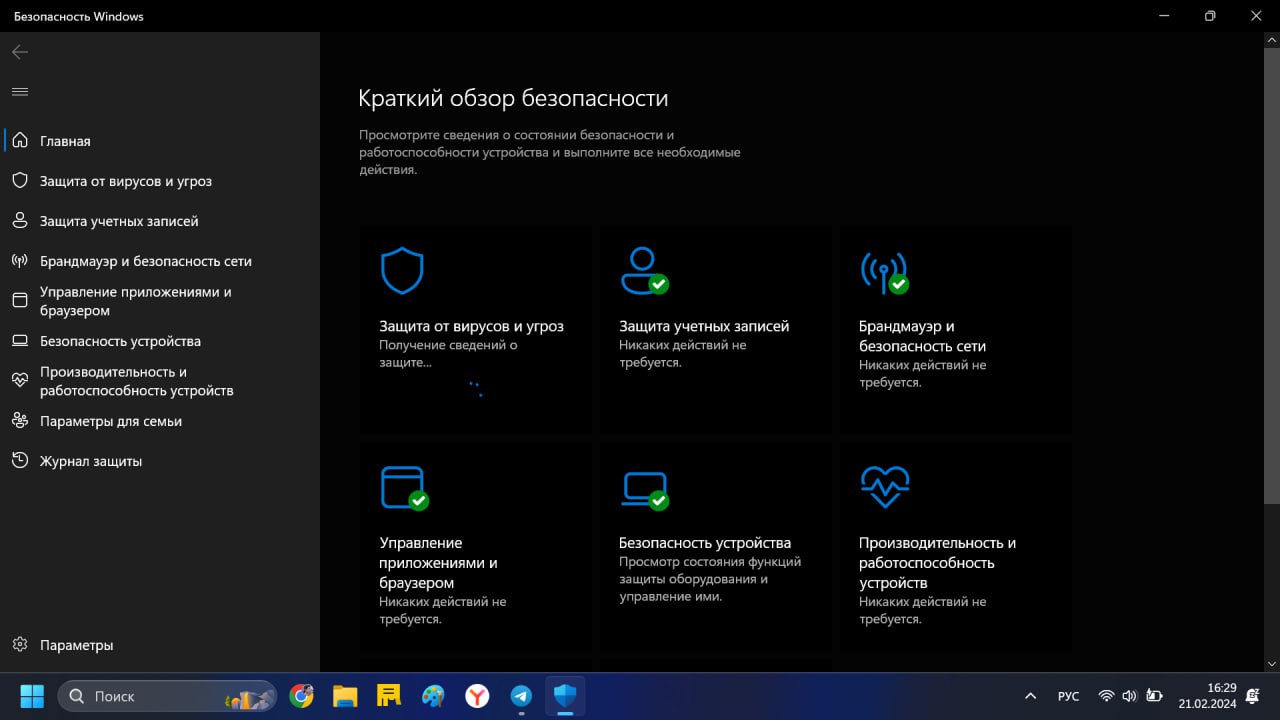The height and width of the screenshot is (720, 1280).
Task: Open the notification bell in taskbar
Action: tap(1252, 696)
